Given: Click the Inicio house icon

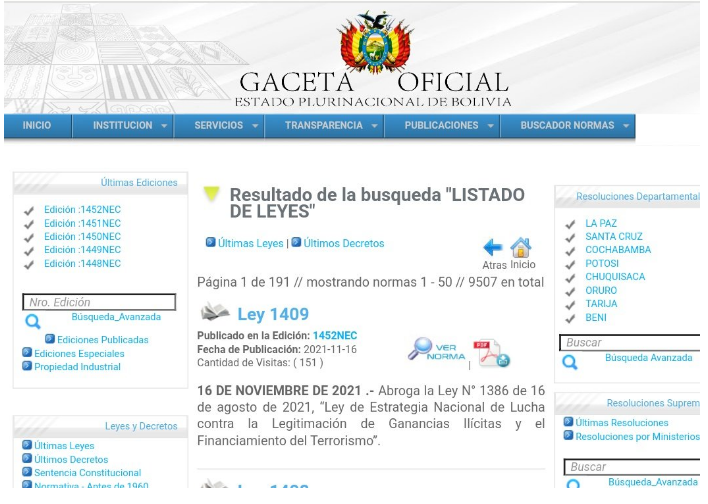Looking at the screenshot, I should 521,247.
